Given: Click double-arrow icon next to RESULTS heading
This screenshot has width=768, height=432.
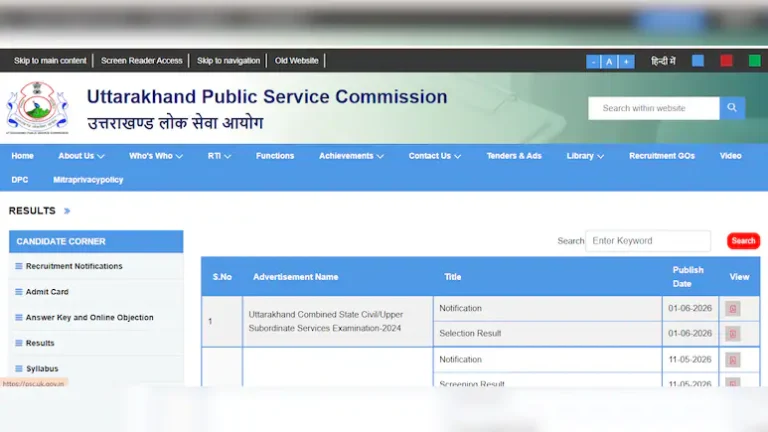Looking at the screenshot, I should (x=67, y=211).
